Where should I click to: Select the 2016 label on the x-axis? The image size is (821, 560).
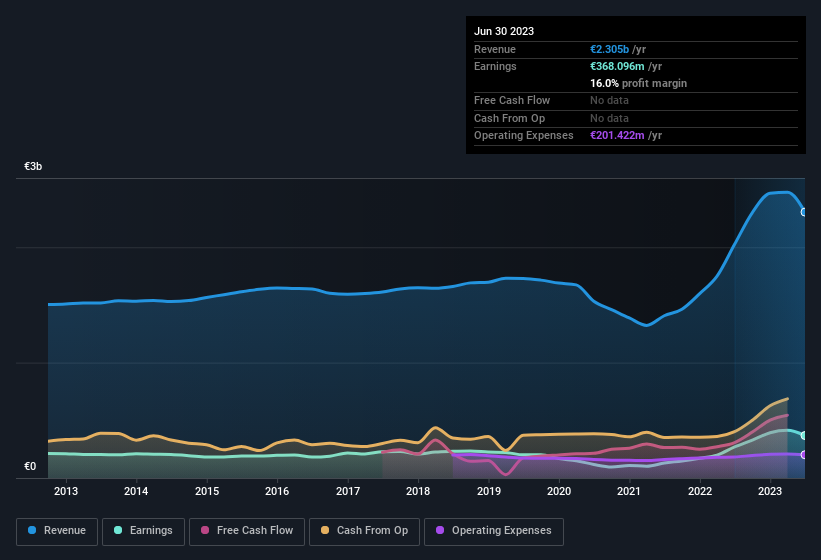click(277, 491)
